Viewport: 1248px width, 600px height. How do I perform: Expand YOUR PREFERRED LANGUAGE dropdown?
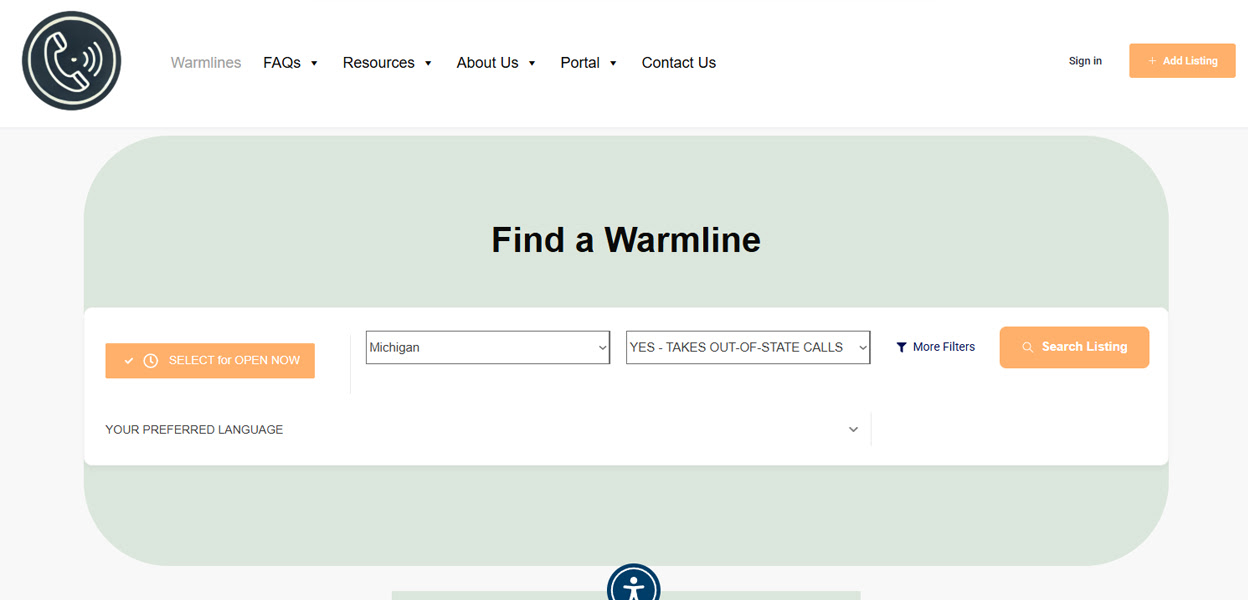[x=478, y=429]
